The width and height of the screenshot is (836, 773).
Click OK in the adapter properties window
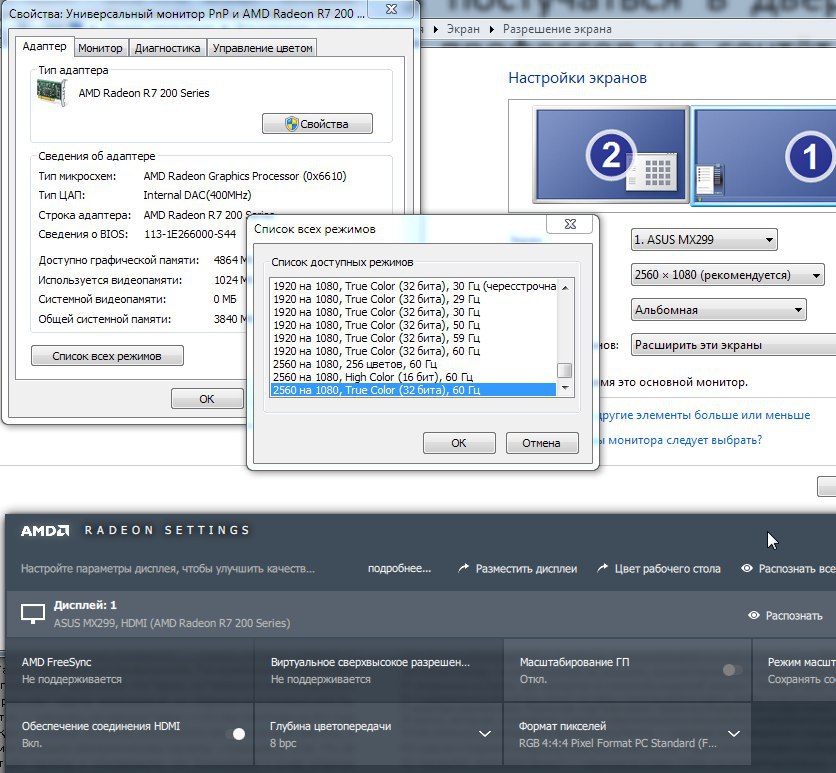[207, 399]
